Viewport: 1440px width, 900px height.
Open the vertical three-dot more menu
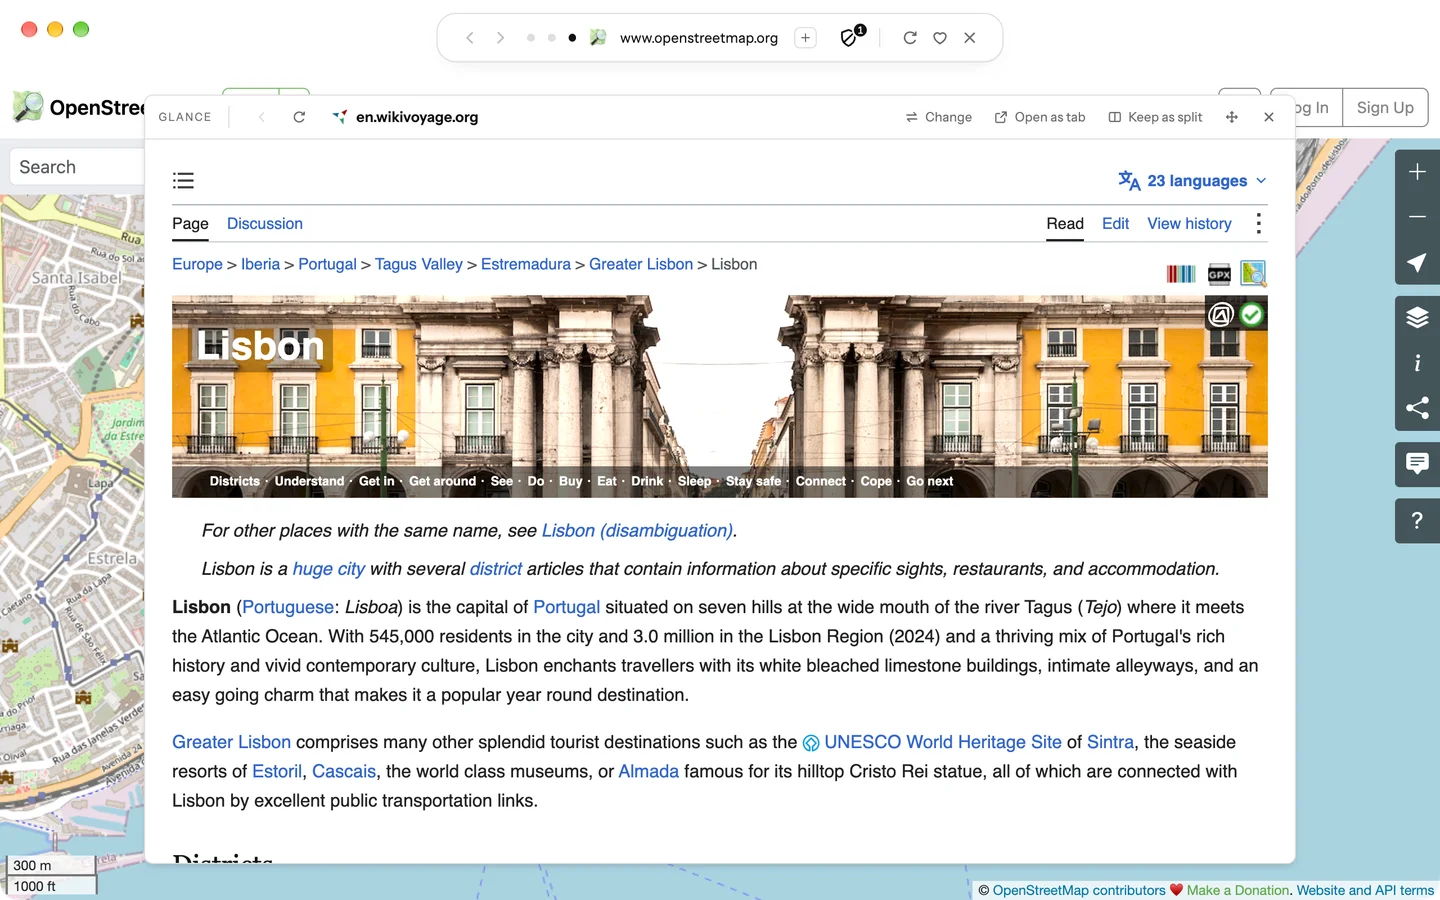coord(1258,224)
